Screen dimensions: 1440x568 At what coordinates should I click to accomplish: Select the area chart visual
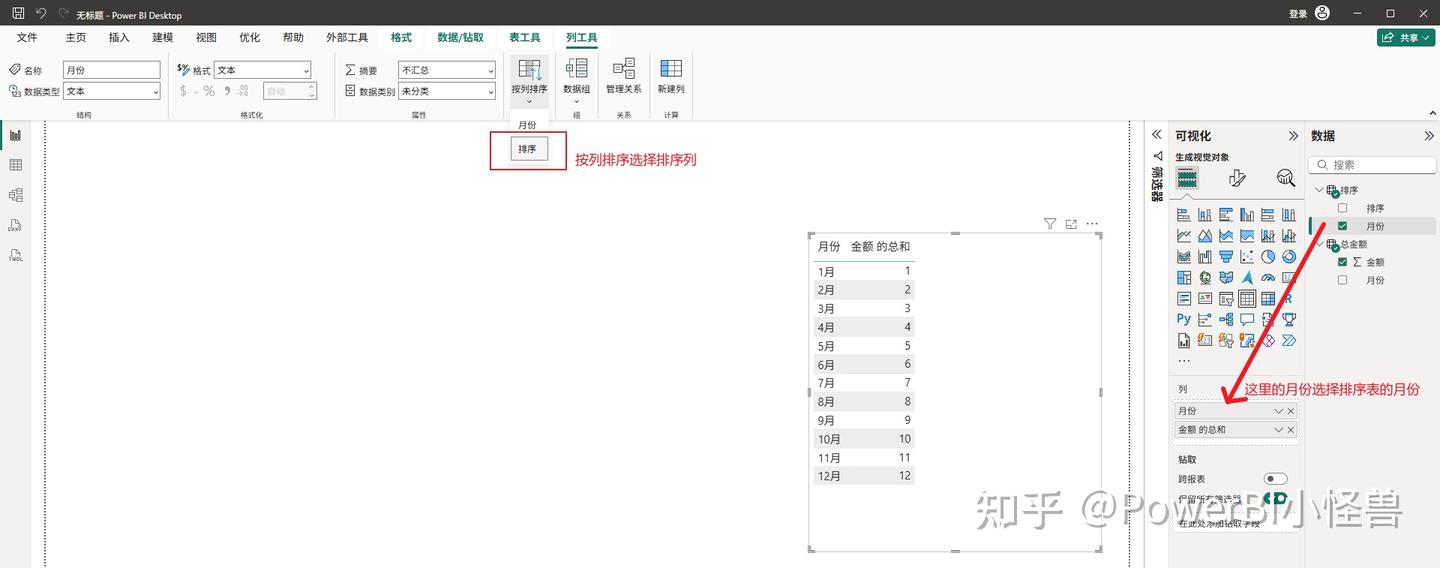[x=1205, y=236]
